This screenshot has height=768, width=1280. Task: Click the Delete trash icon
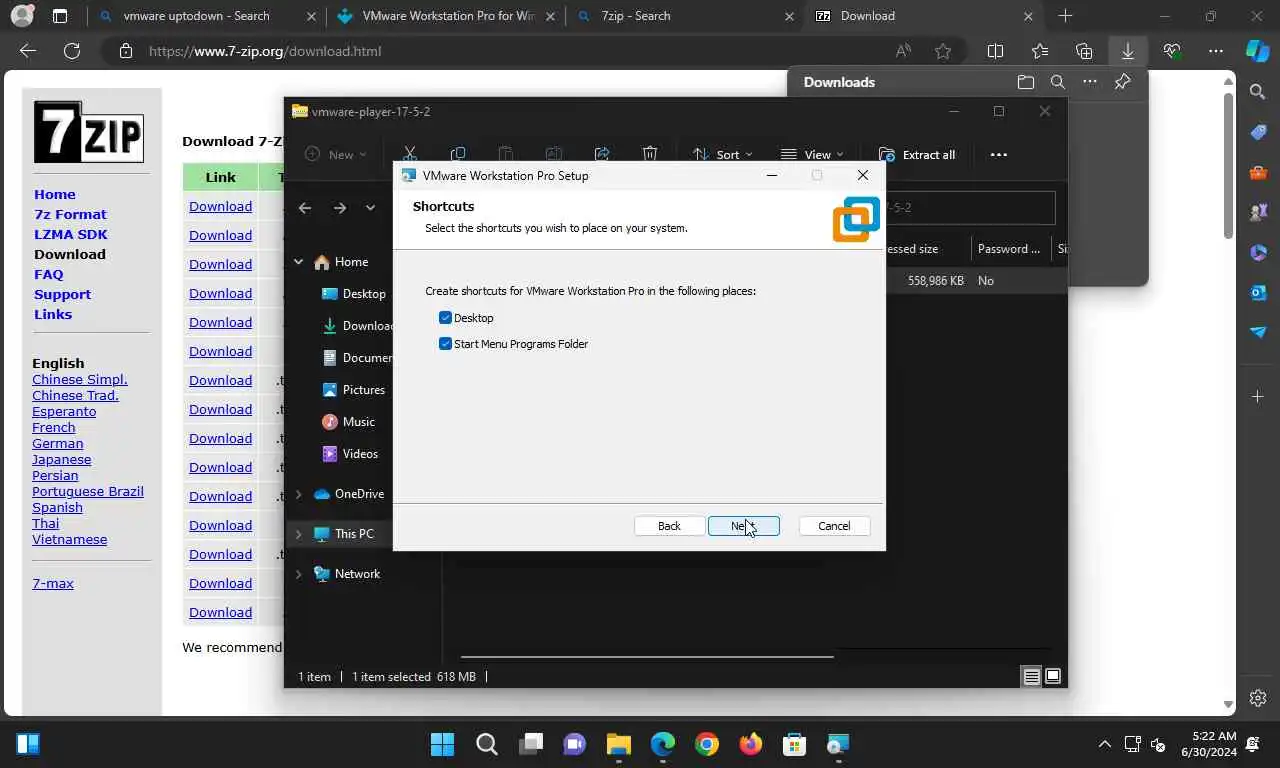[650, 154]
